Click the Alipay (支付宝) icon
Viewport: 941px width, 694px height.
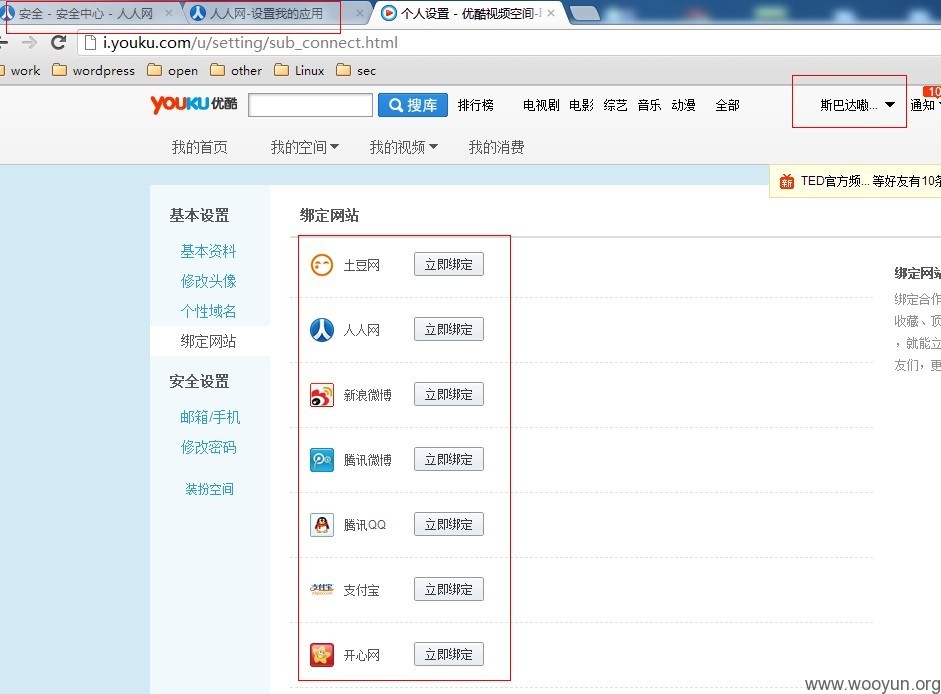point(322,590)
